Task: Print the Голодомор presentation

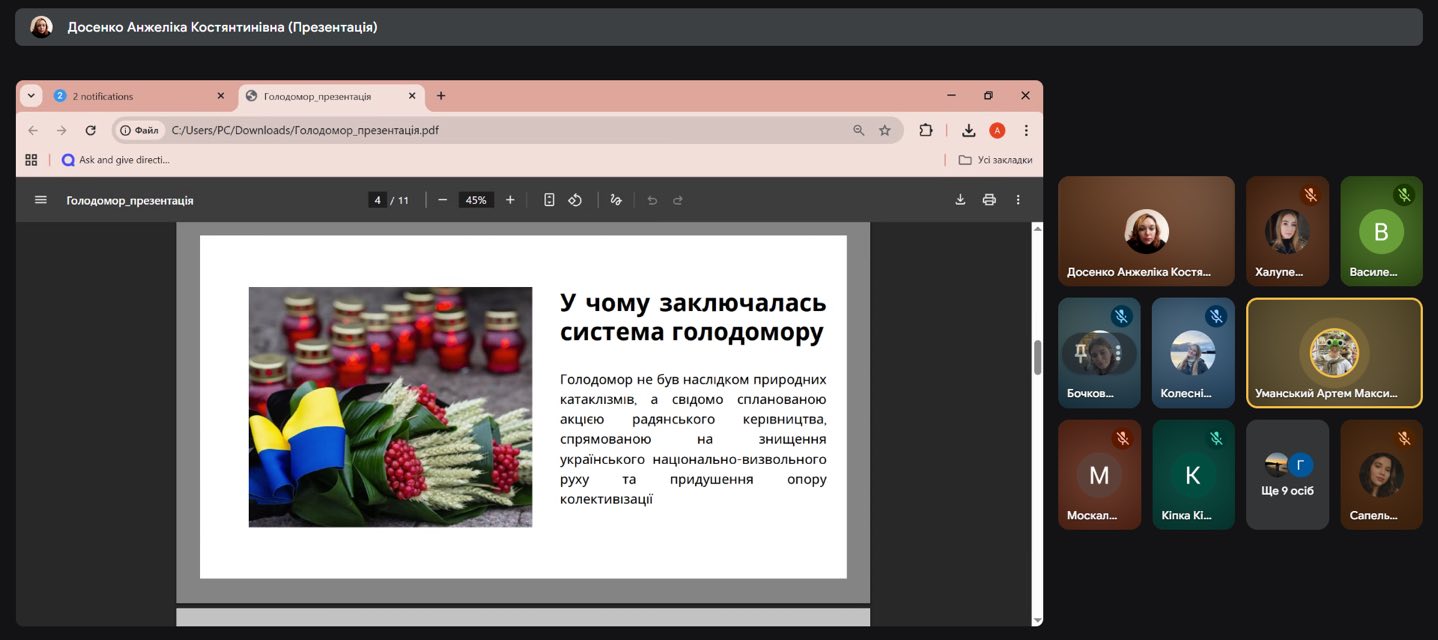Action: [989, 200]
